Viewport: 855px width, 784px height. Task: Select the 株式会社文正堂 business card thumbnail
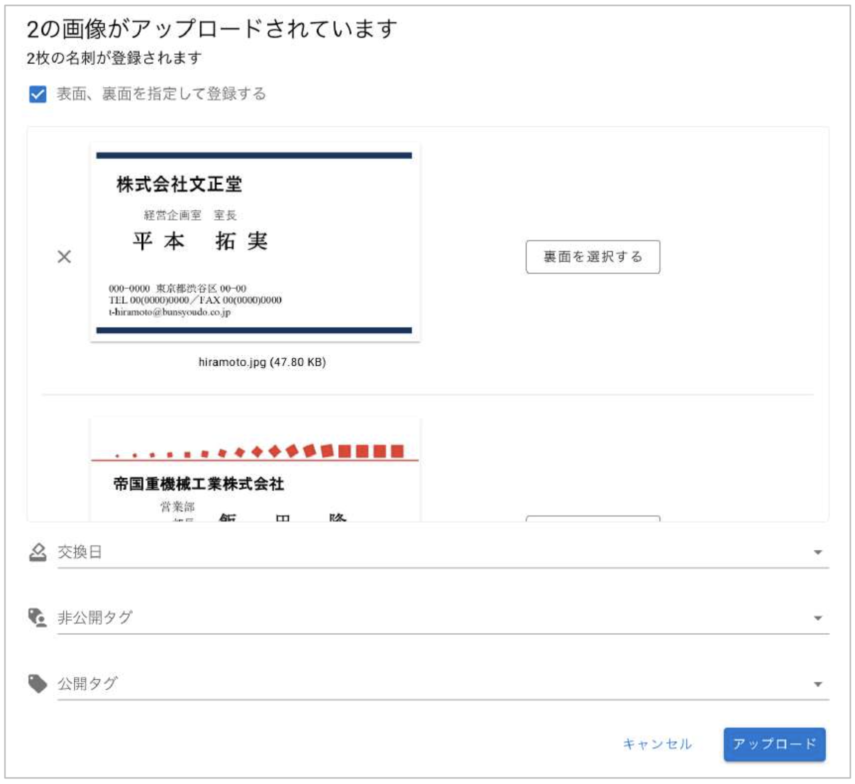[255, 243]
